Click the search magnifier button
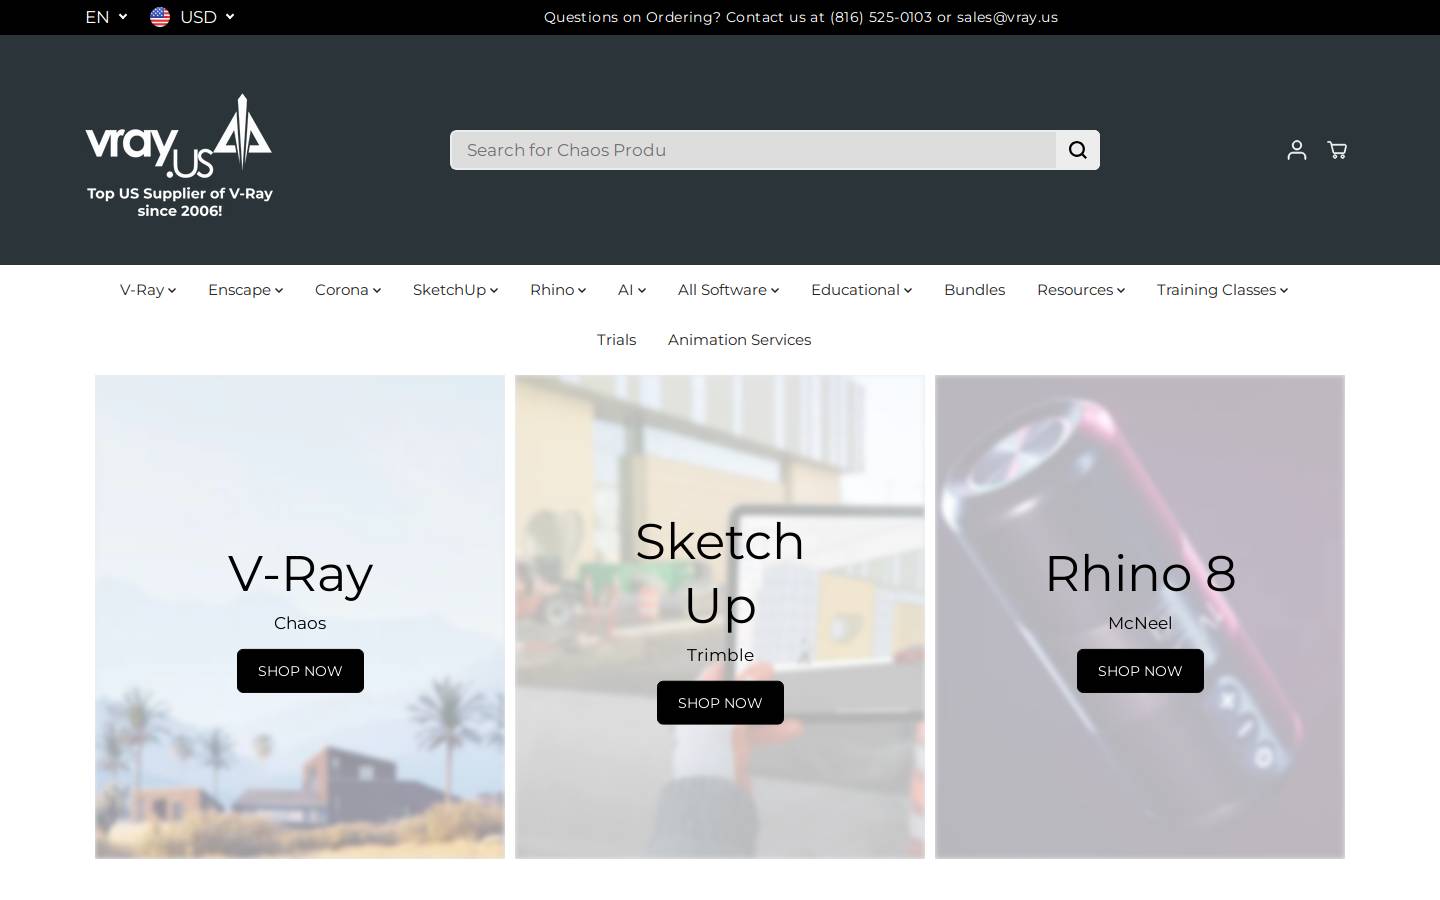 click(1077, 150)
